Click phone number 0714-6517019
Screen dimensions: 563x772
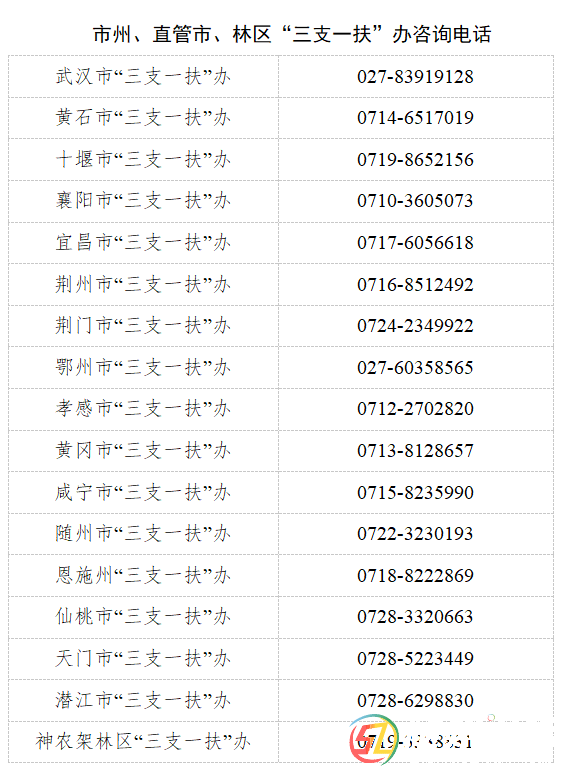point(415,118)
